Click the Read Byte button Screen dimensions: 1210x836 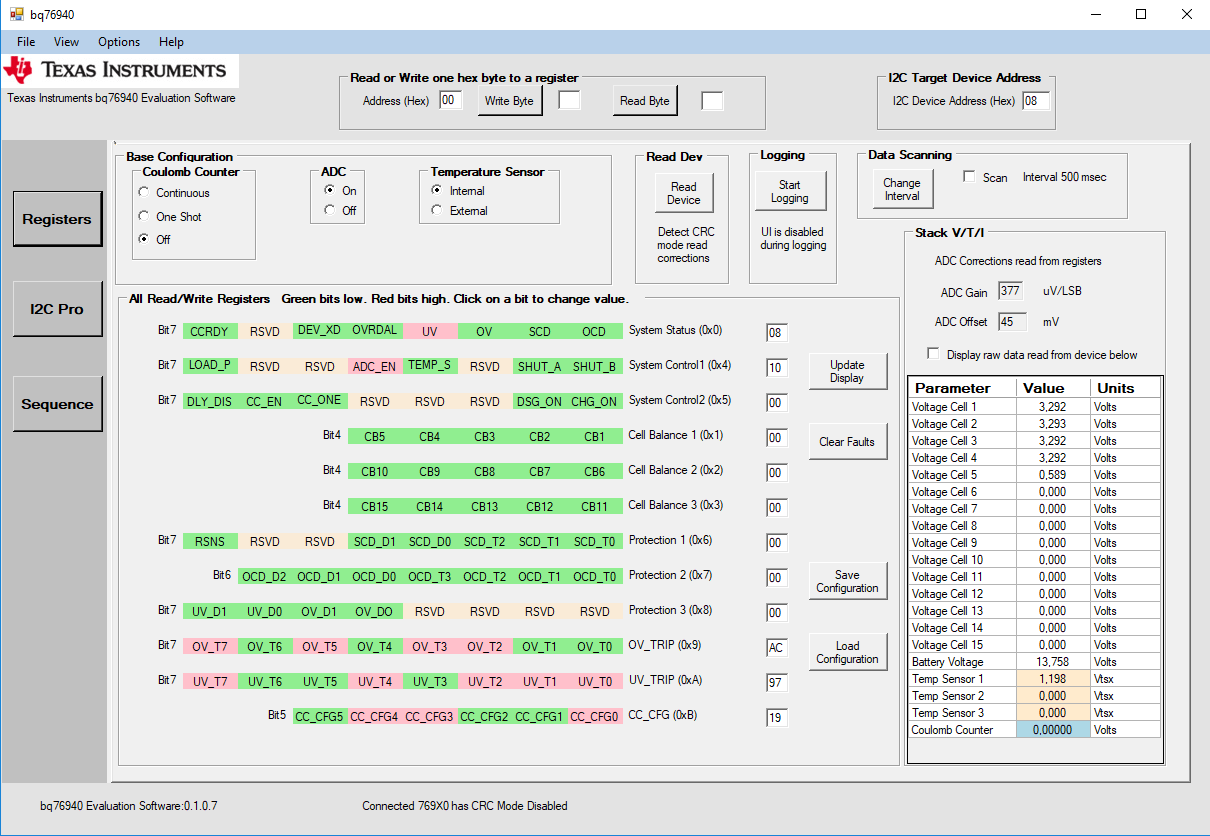pyautogui.click(x=645, y=101)
